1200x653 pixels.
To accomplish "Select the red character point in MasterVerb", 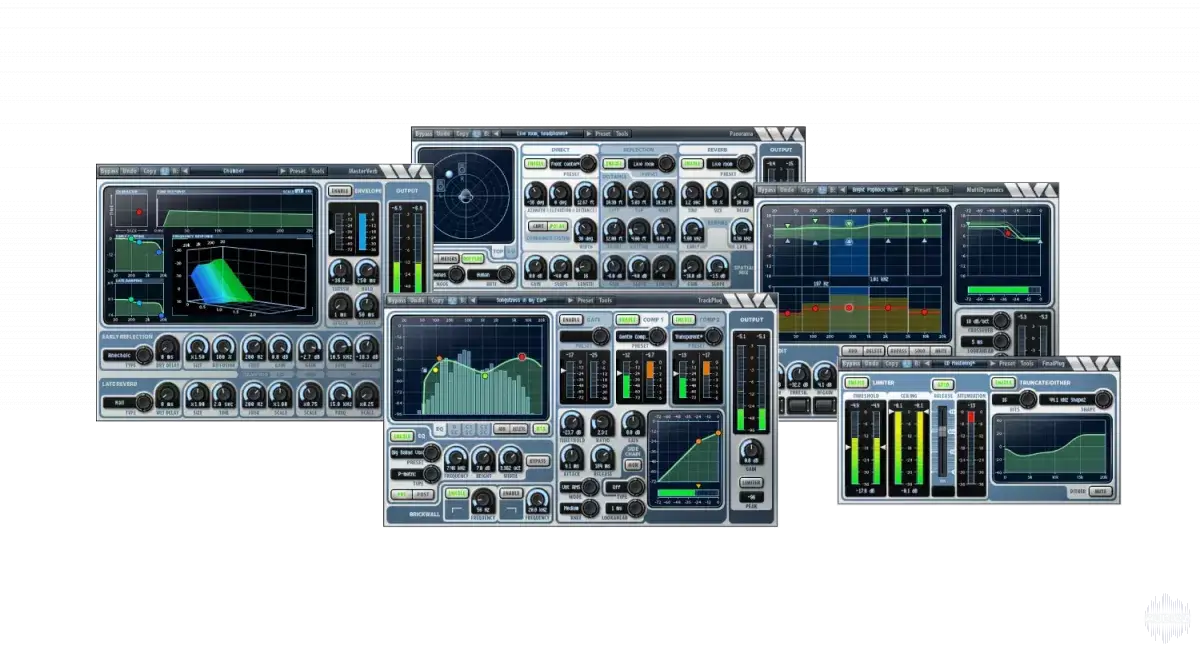I will pyautogui.click(x=139, y=212).
